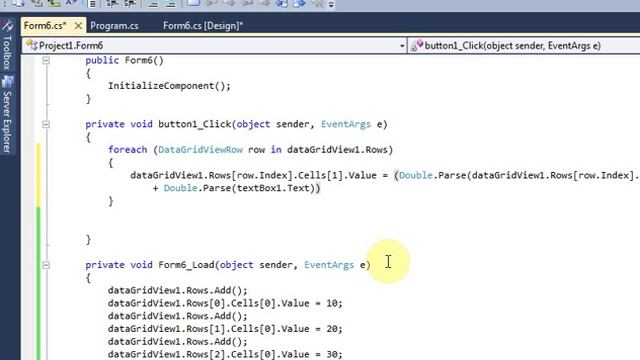Click the Toolbox wrench icon
The image size is (640, 360).
point(7,25)
